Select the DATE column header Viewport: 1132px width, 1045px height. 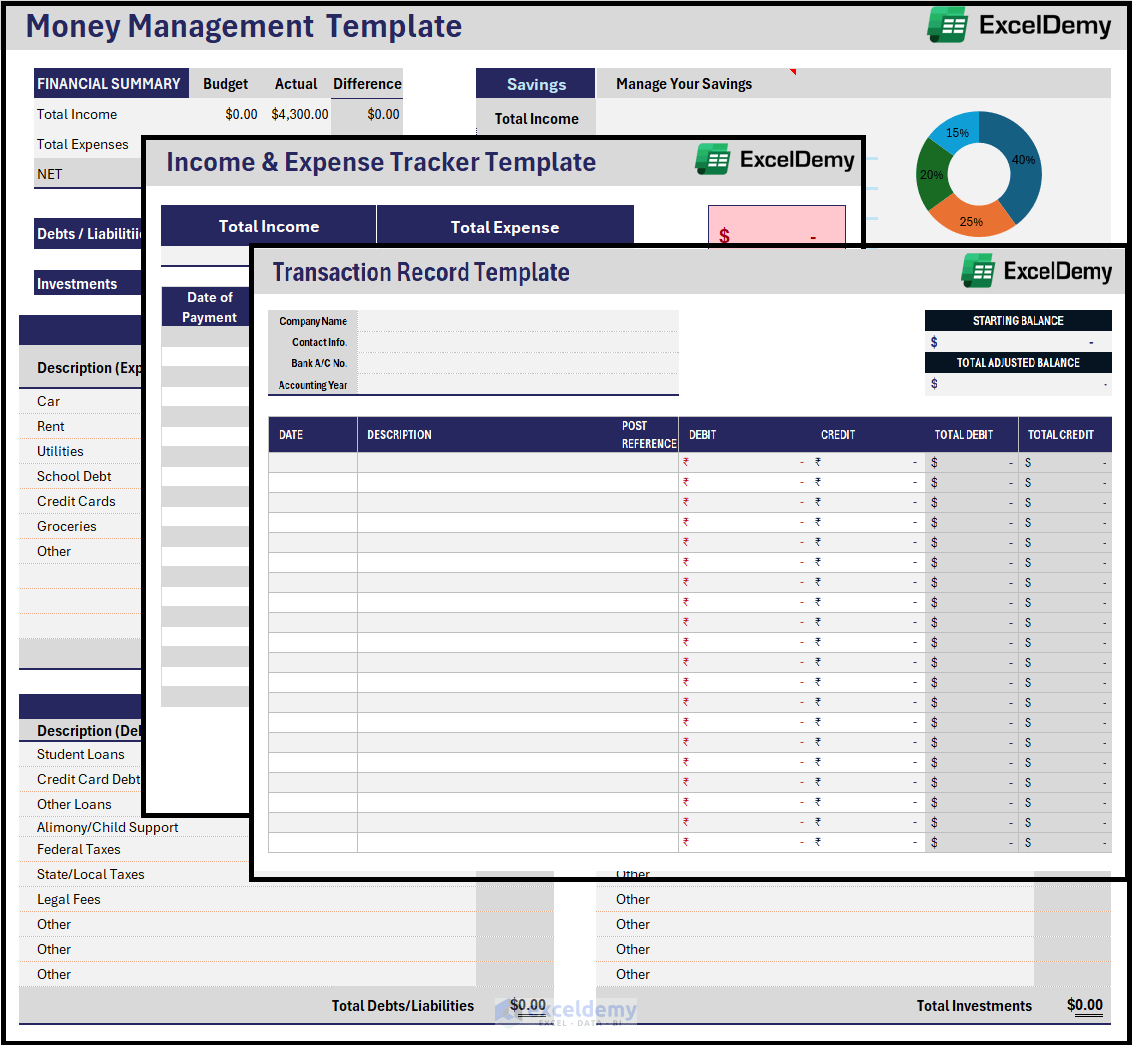click(x=312, y=434)
